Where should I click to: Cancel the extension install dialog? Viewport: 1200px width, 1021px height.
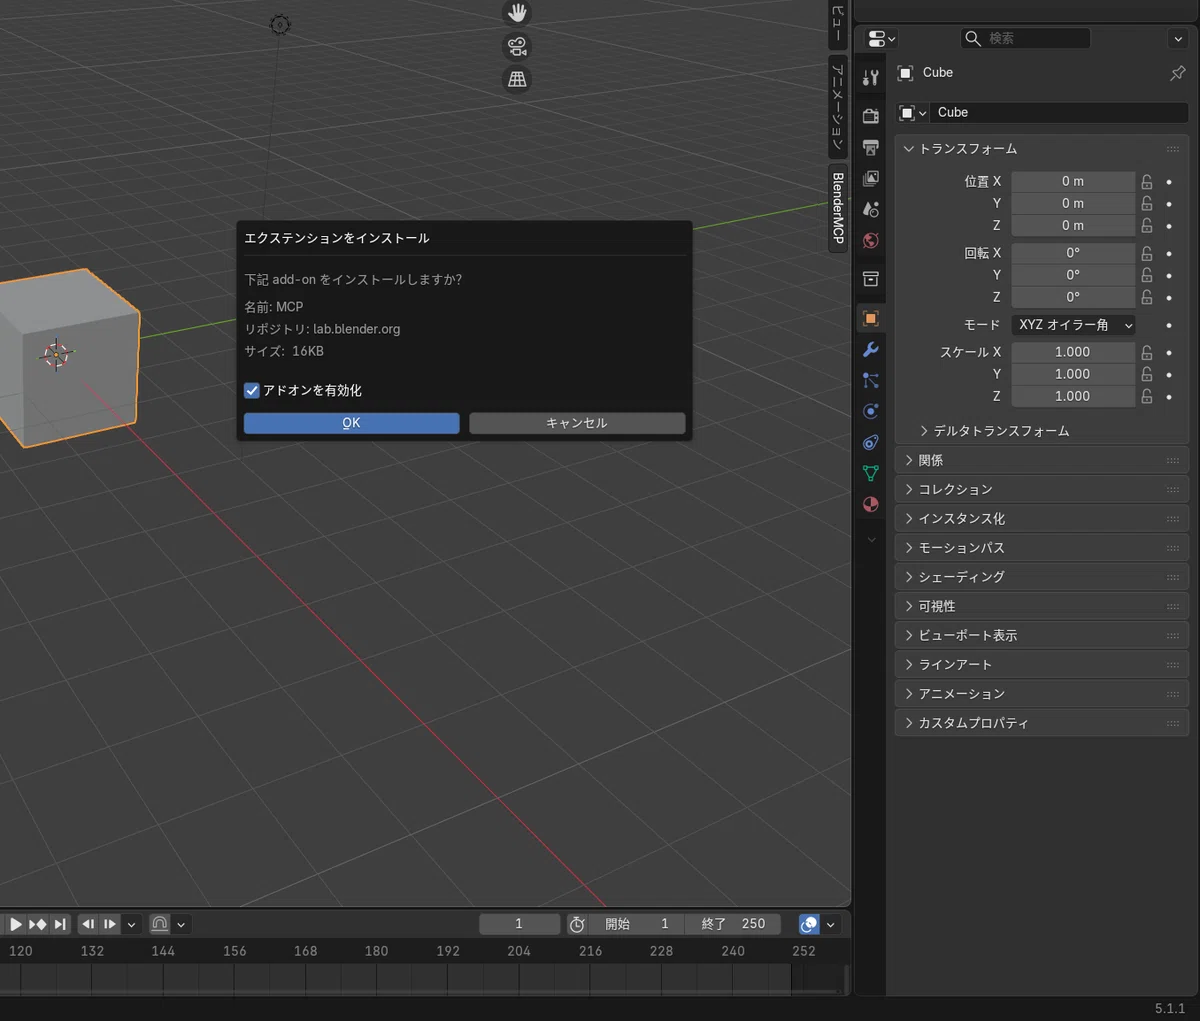(x=577, y=423)
